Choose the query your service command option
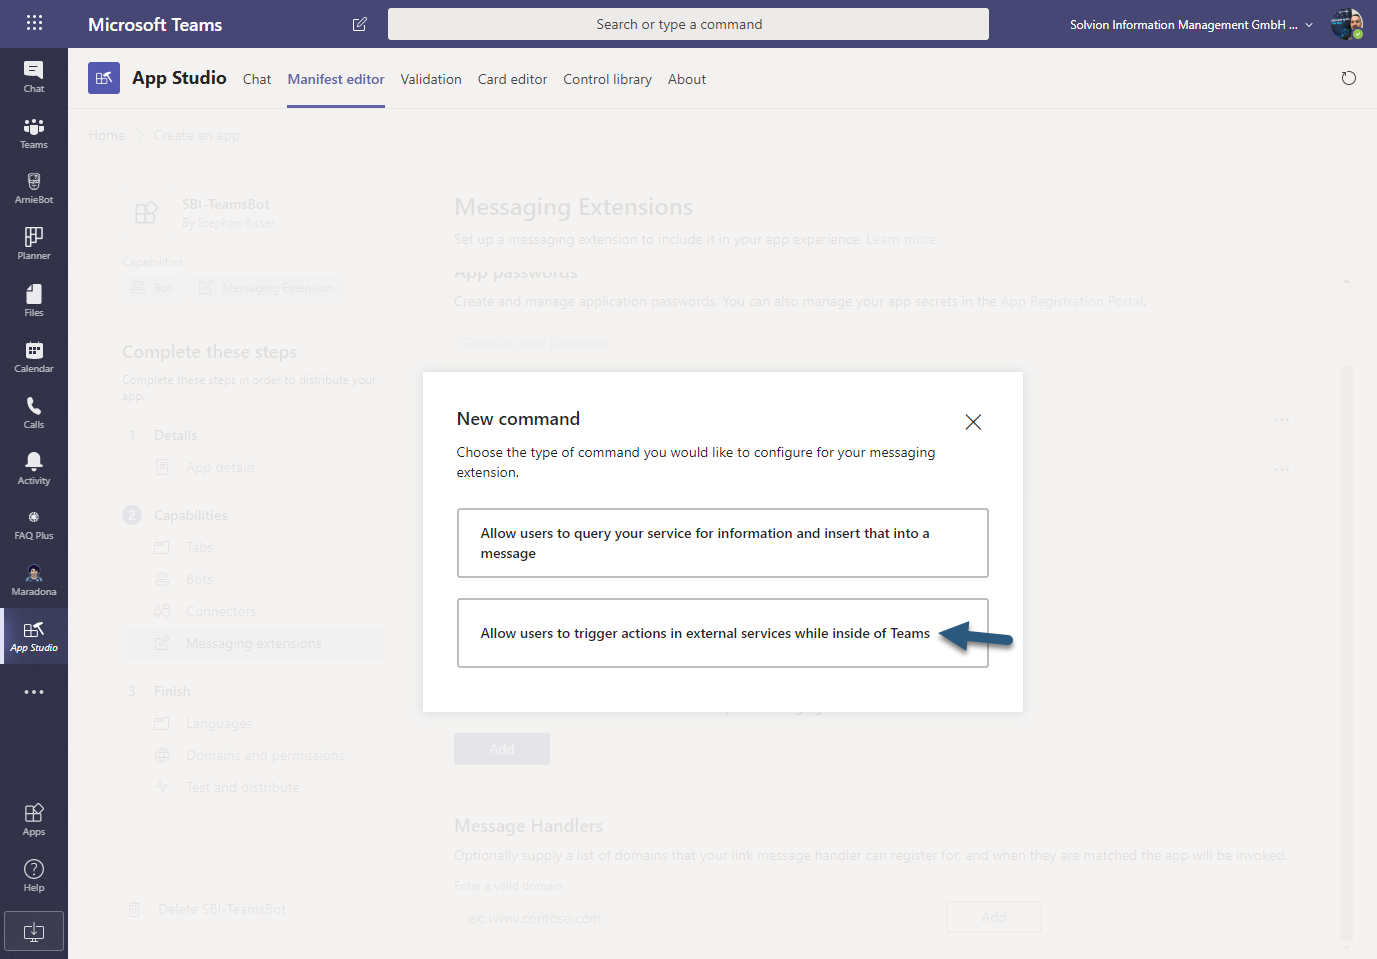Image resolution: width=1377 pixels, height=959 pixels. point(723,543)
